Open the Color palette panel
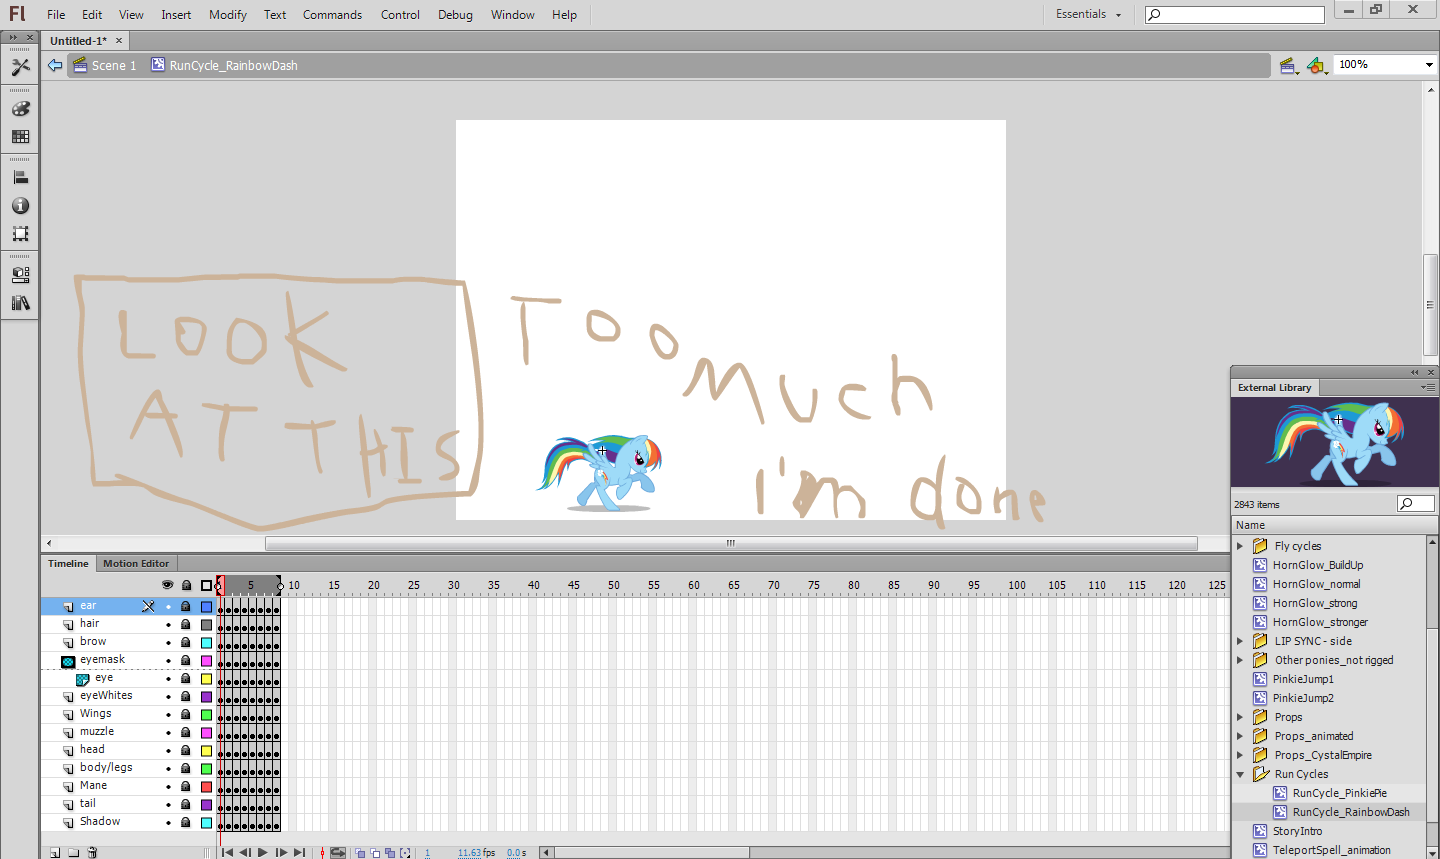This screenshot has width=1440, height=859. [20, 109]
